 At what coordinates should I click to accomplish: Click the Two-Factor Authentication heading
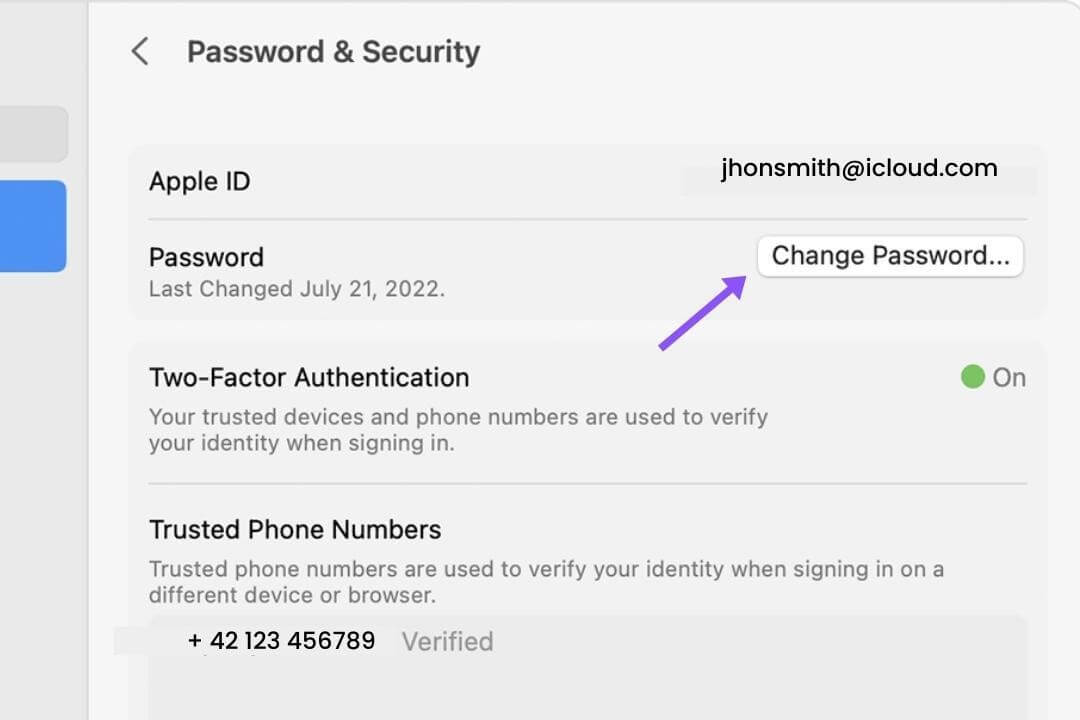(x=308, y=378)
